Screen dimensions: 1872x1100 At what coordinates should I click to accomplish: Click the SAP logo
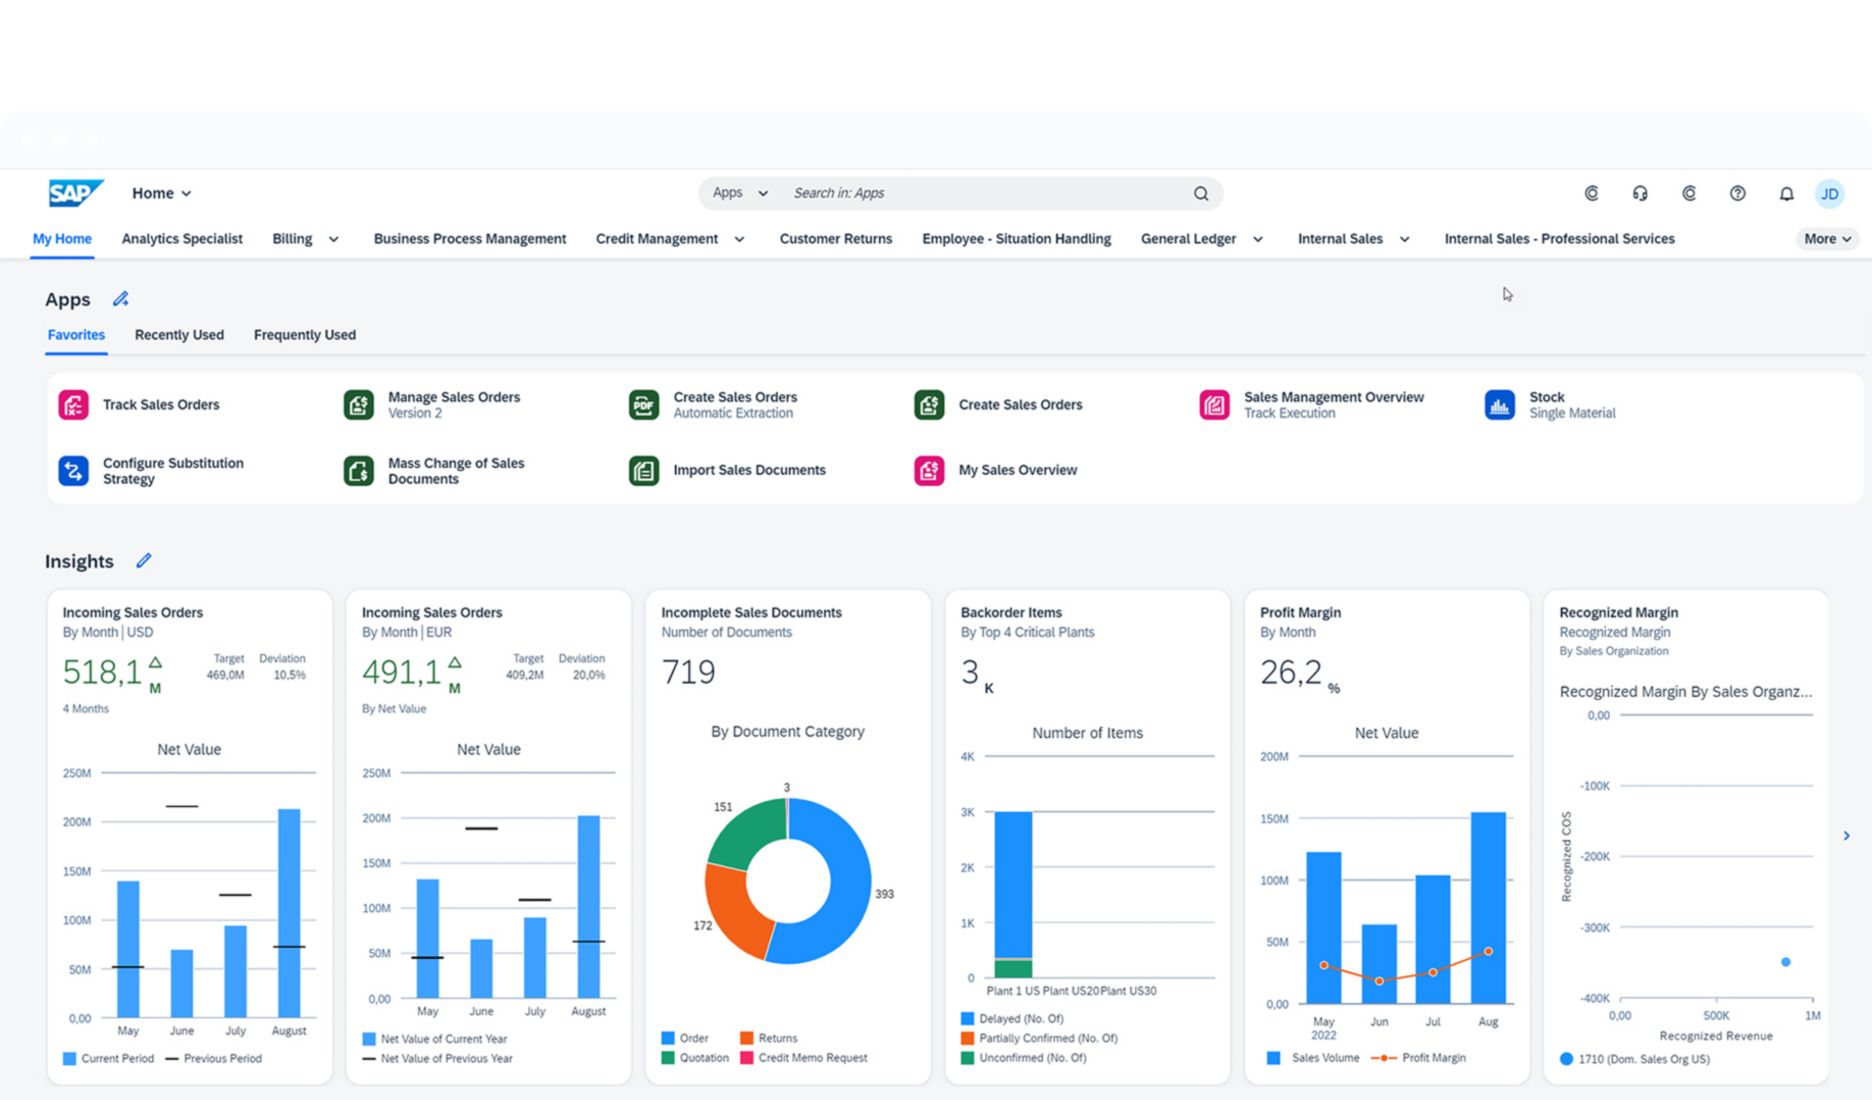(x=75, y=193)
